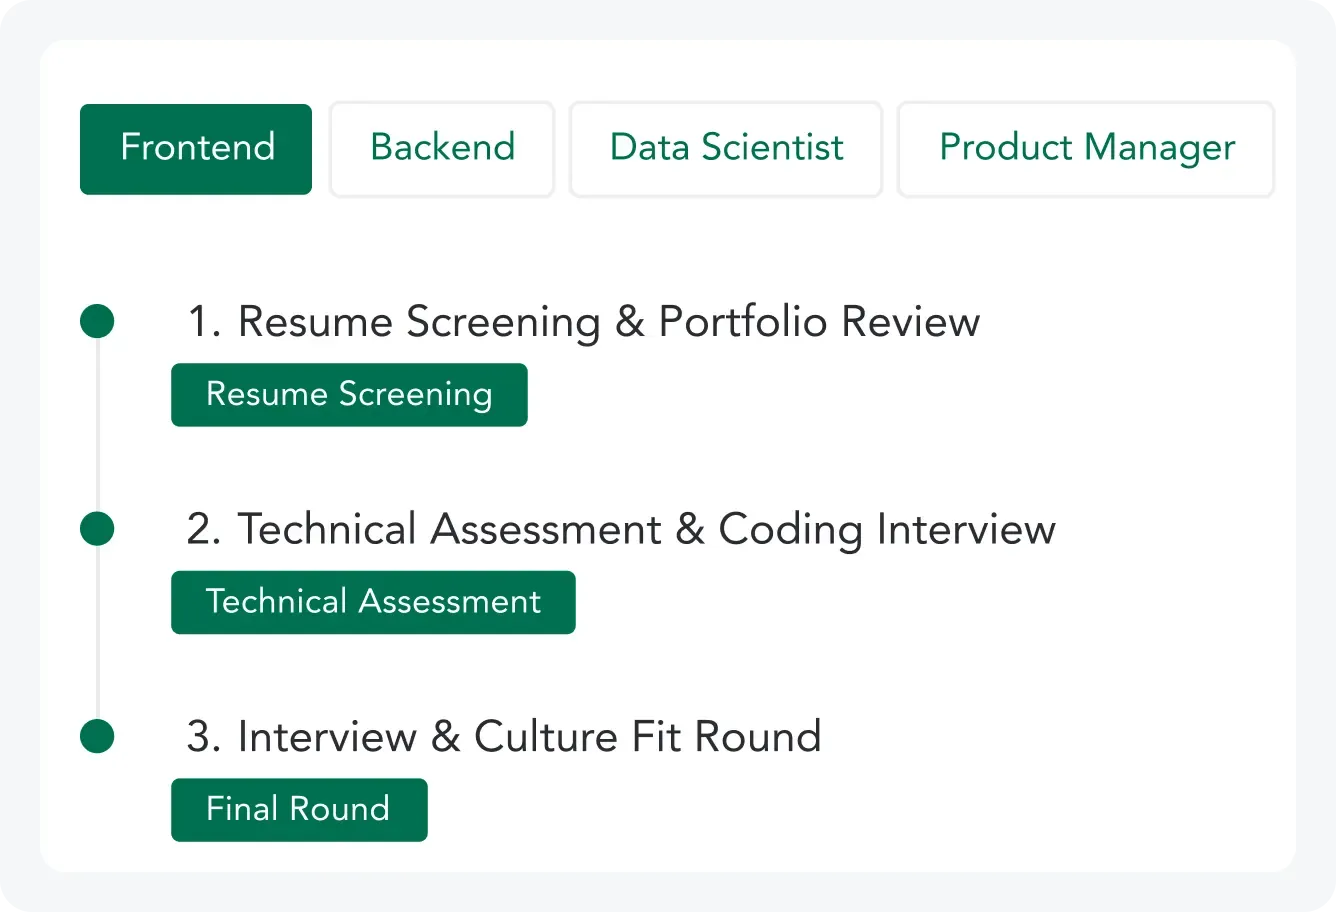Click the Final Round stage badge
The width and height of the screenshot is (1336, 912).
point(299,809)
